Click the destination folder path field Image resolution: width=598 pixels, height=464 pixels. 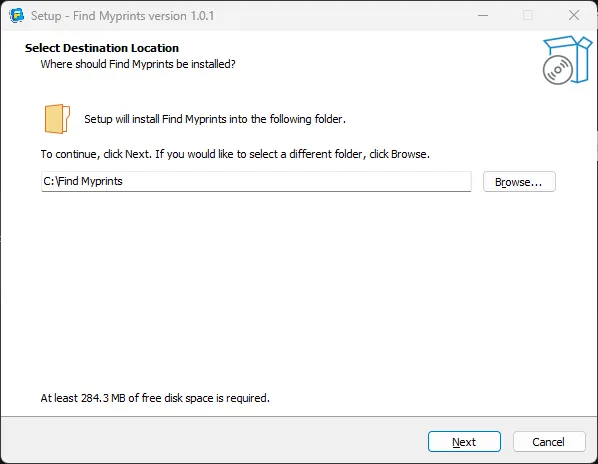(256, 181)
